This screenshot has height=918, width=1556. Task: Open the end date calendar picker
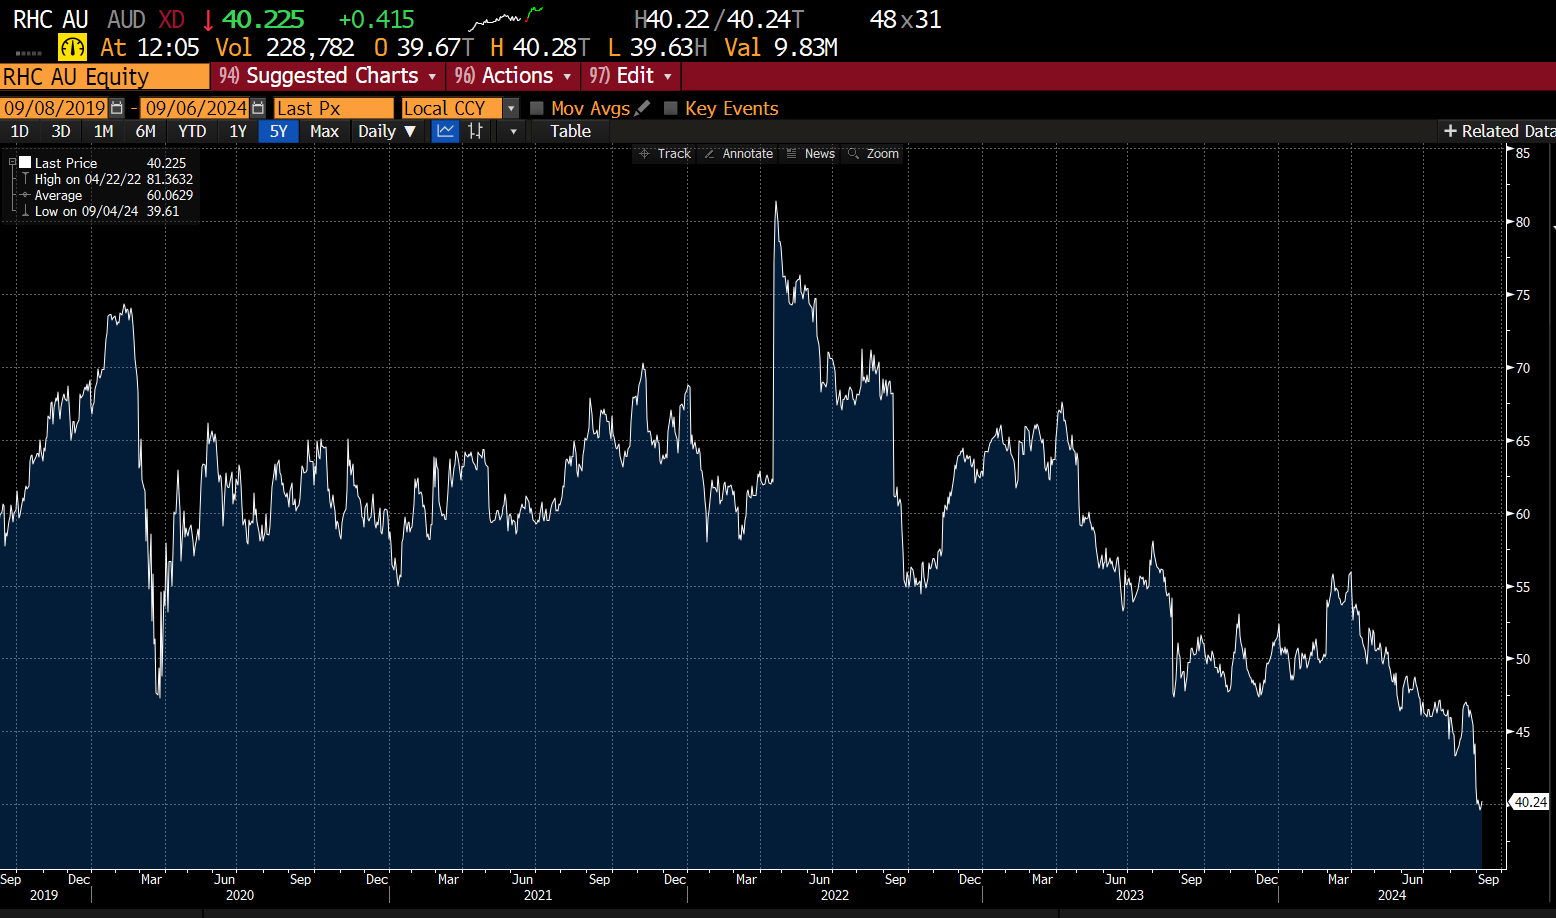(258, 108)
